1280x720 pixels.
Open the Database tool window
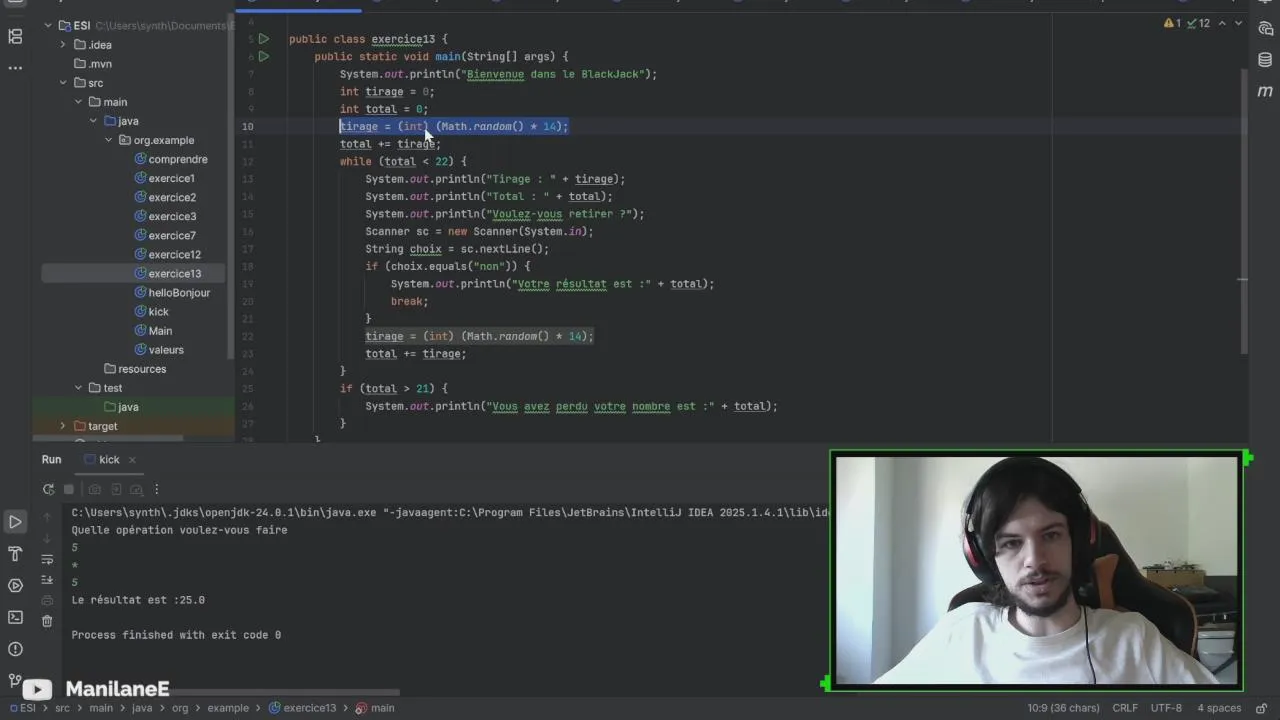click(1265, 60)
